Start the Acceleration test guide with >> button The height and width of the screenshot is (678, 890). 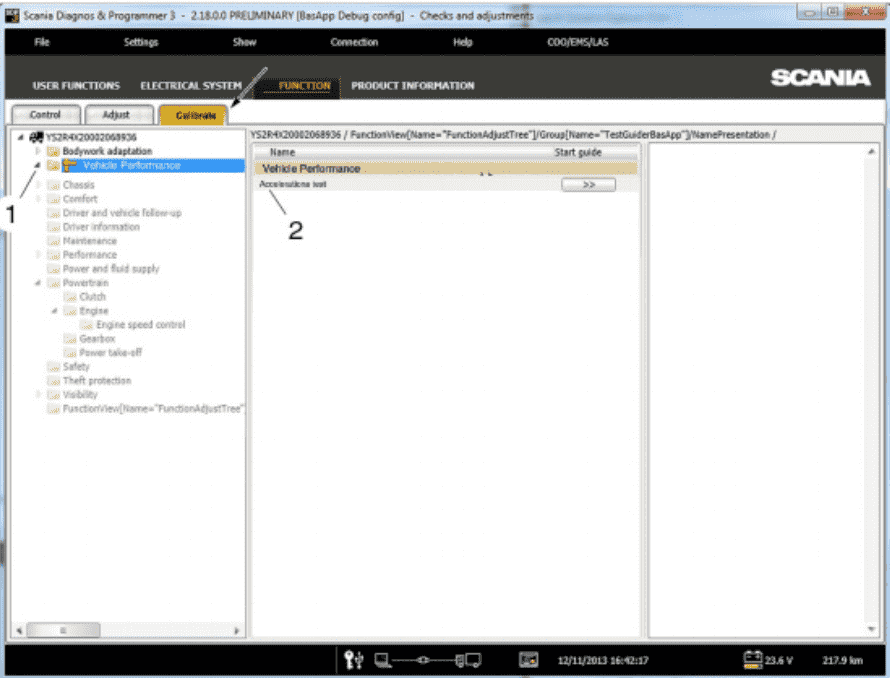pyautogui.click(x=588, y=185)
